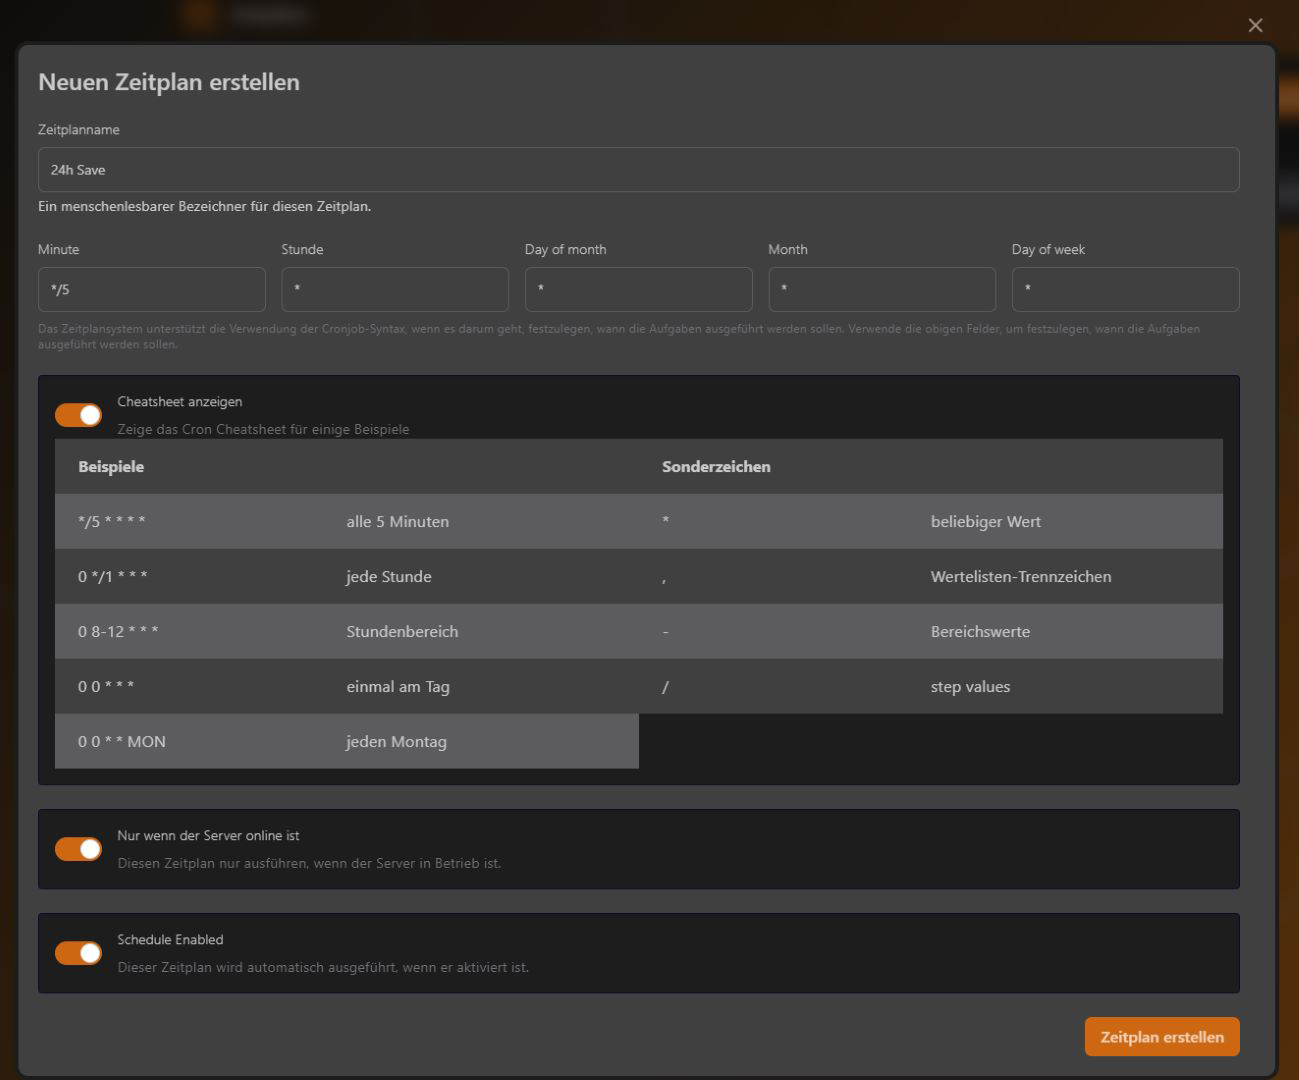
Task: Select the "0 */1 * * *" example
Action: click(x=113, y=577)
